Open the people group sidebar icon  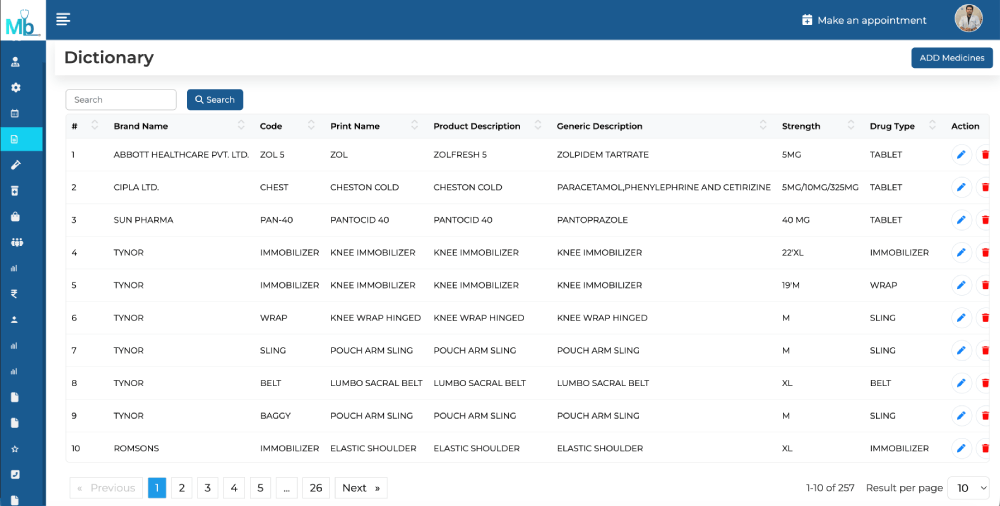coord(16,242)
